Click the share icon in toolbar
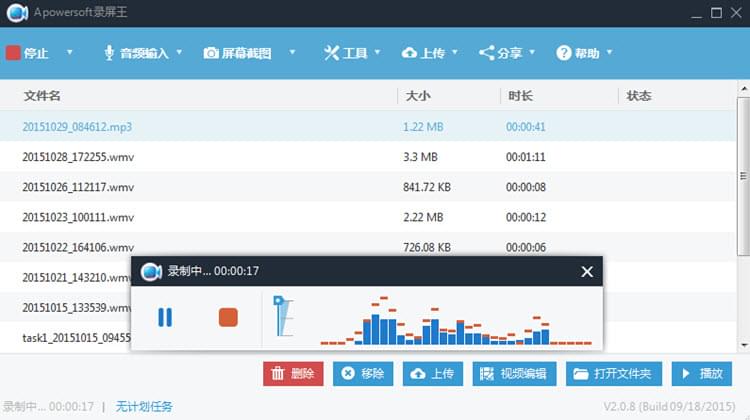Image resolution: width=750 pixels, height=420 pixels. click(486, 53)
